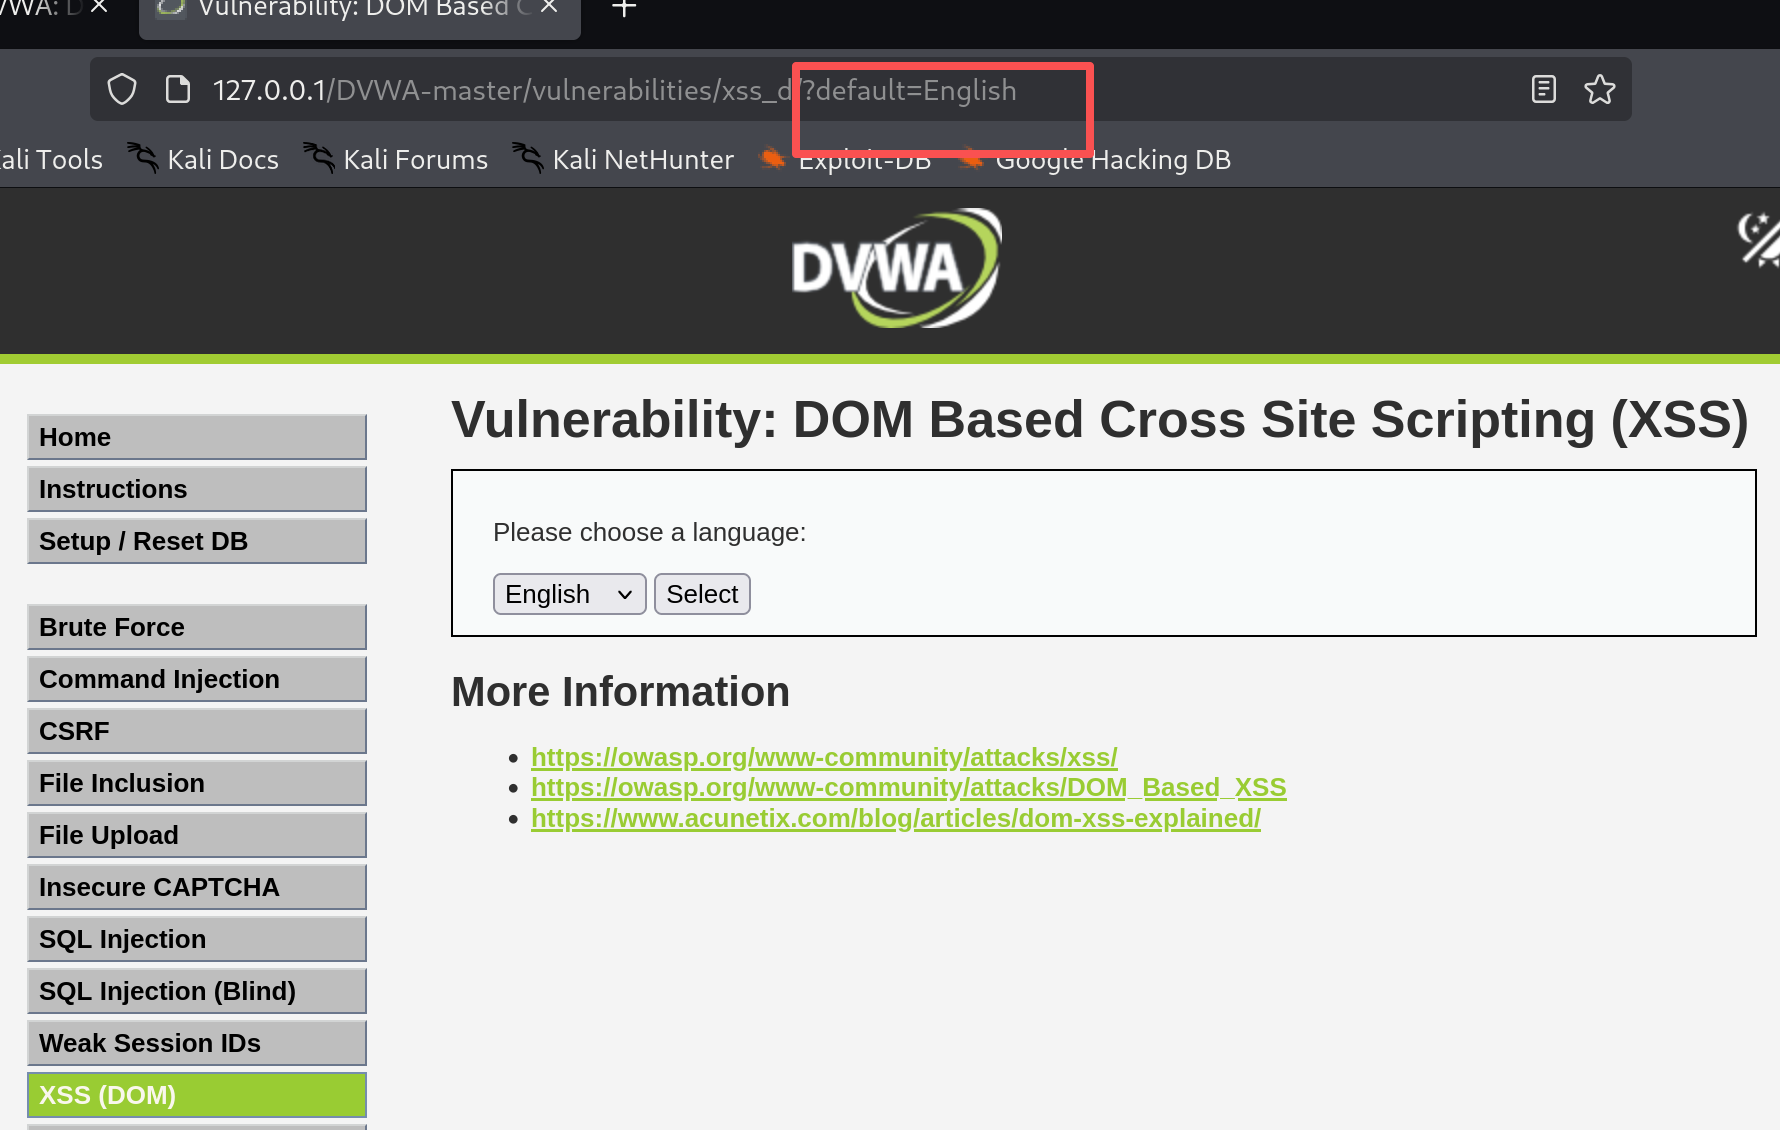Open Weak Session IDs page
The width and height of the screenshot is (1780, 1130).
(x=197, y=1043)
